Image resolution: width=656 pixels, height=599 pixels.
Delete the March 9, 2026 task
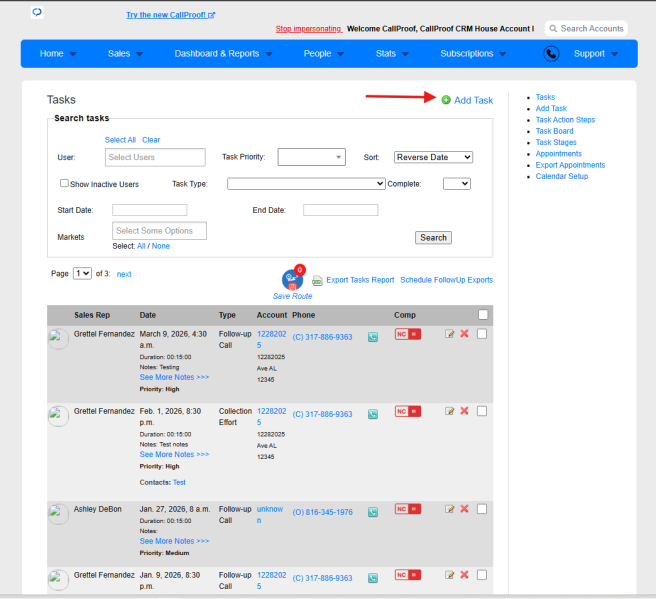tap(464, 333)
